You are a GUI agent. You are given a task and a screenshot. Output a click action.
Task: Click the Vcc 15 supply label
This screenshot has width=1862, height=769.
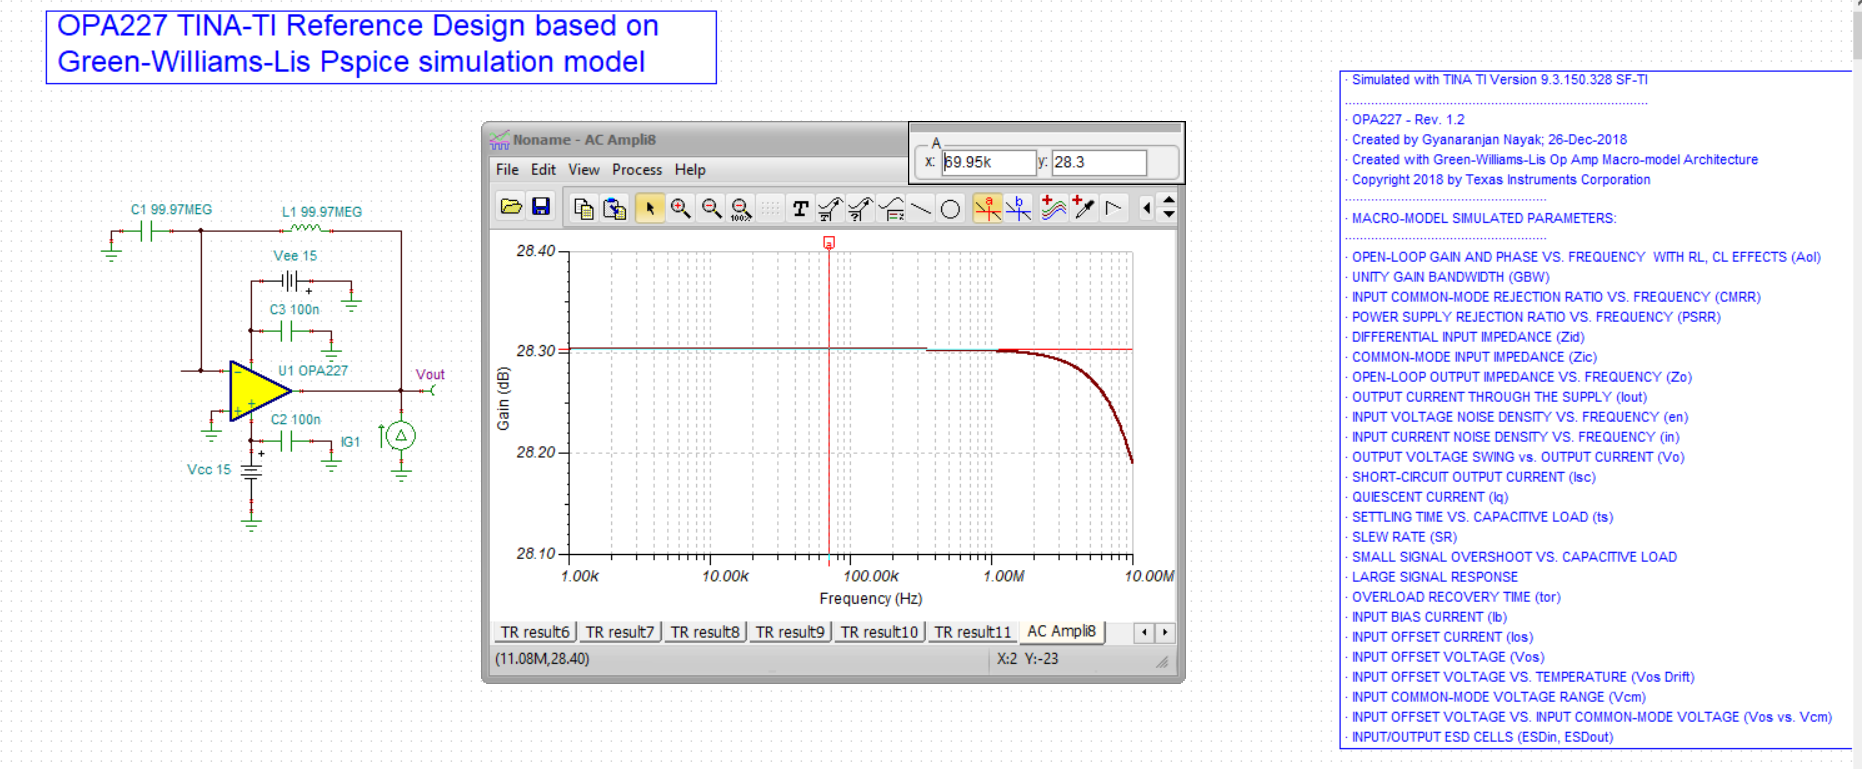point(209,469)
